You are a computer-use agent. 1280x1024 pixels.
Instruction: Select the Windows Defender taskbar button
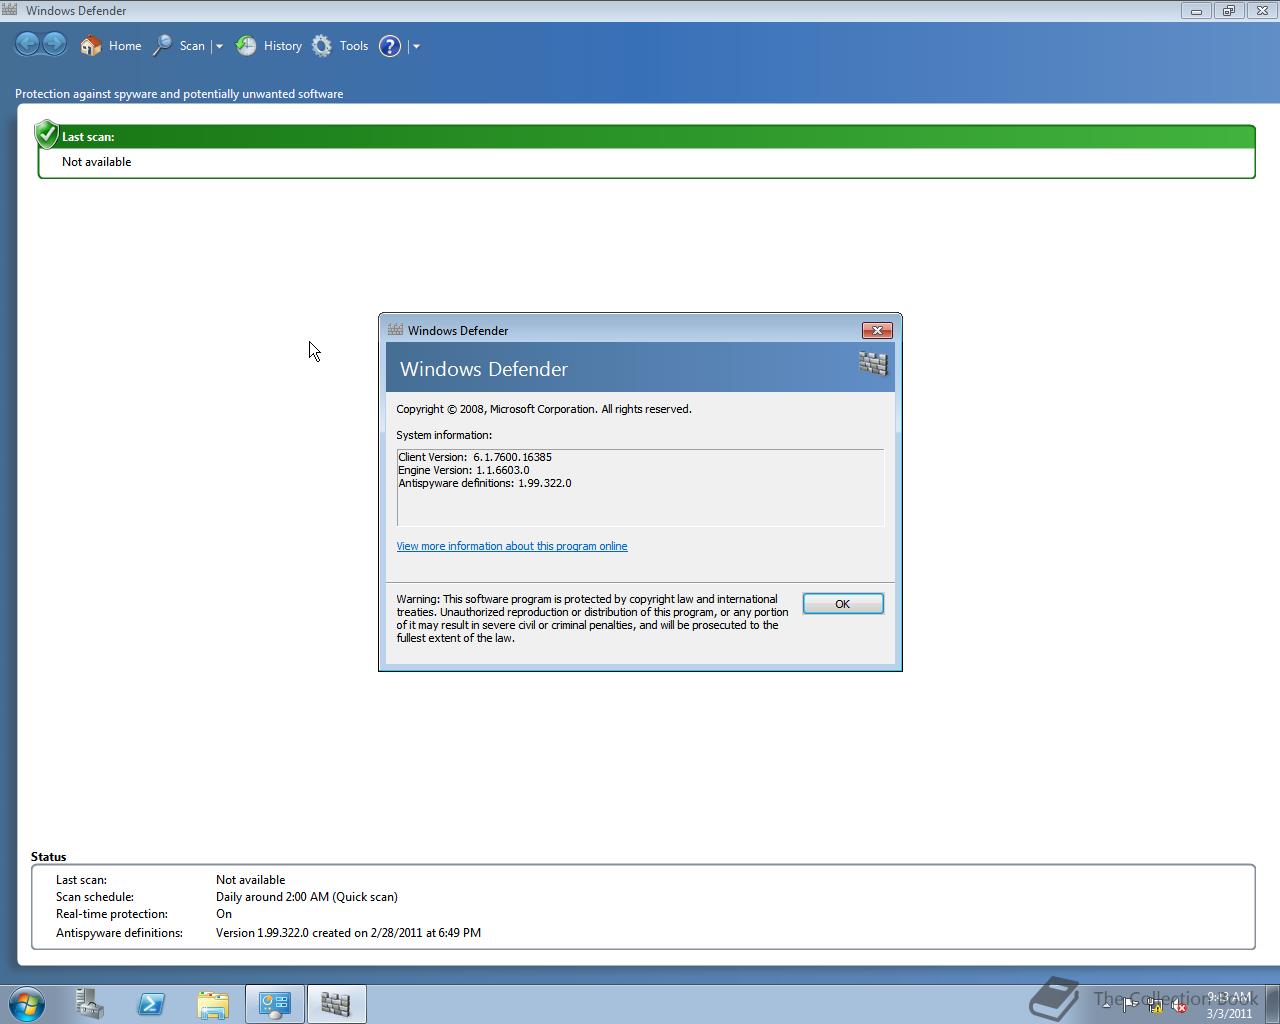pos(336,1004)
